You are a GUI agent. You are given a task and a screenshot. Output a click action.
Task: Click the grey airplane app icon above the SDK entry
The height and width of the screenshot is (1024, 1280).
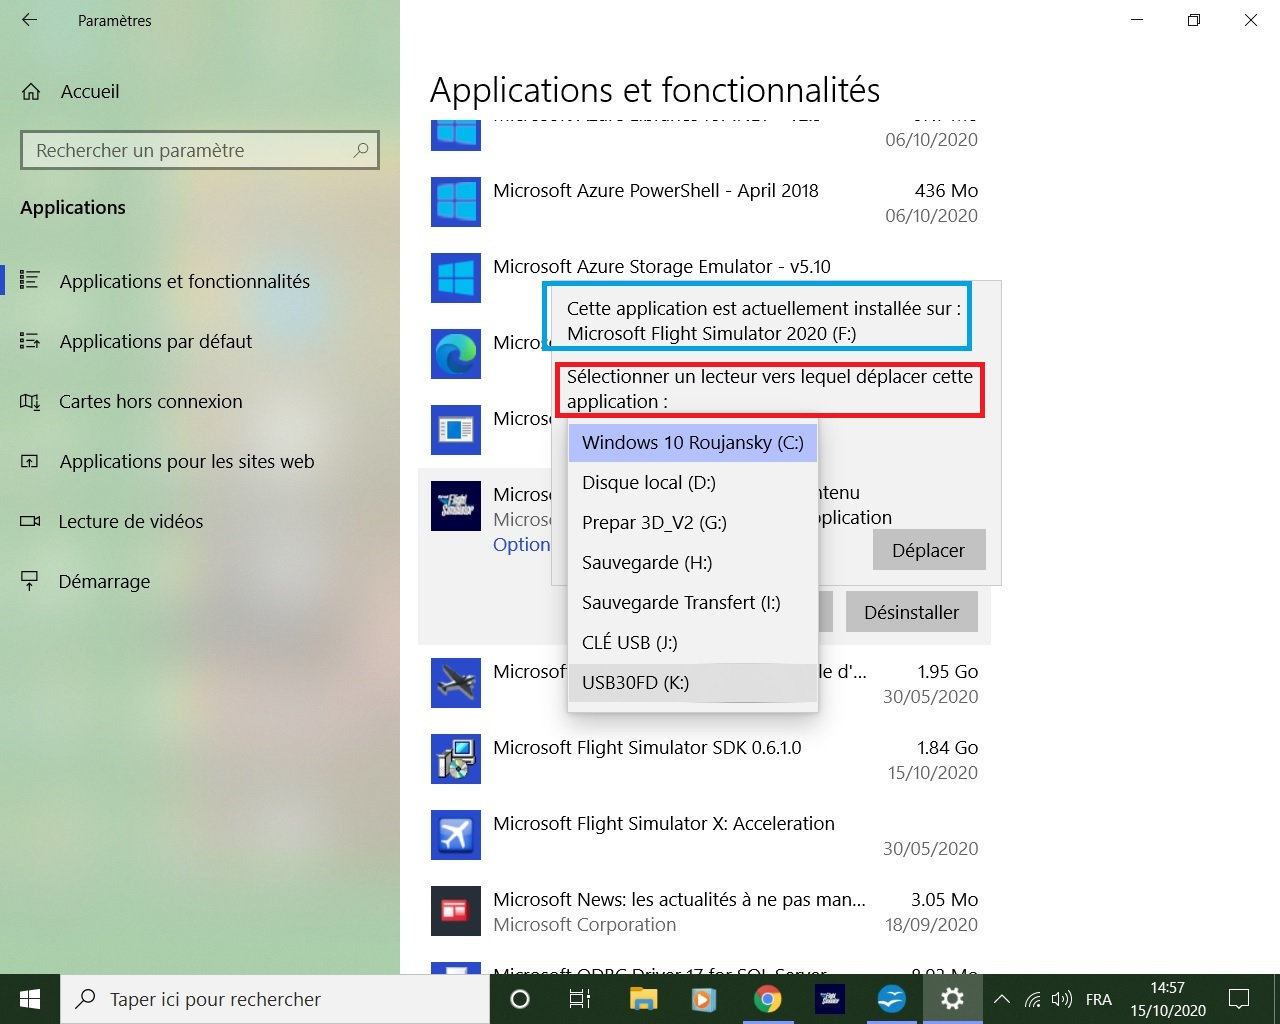click(456, 682)
